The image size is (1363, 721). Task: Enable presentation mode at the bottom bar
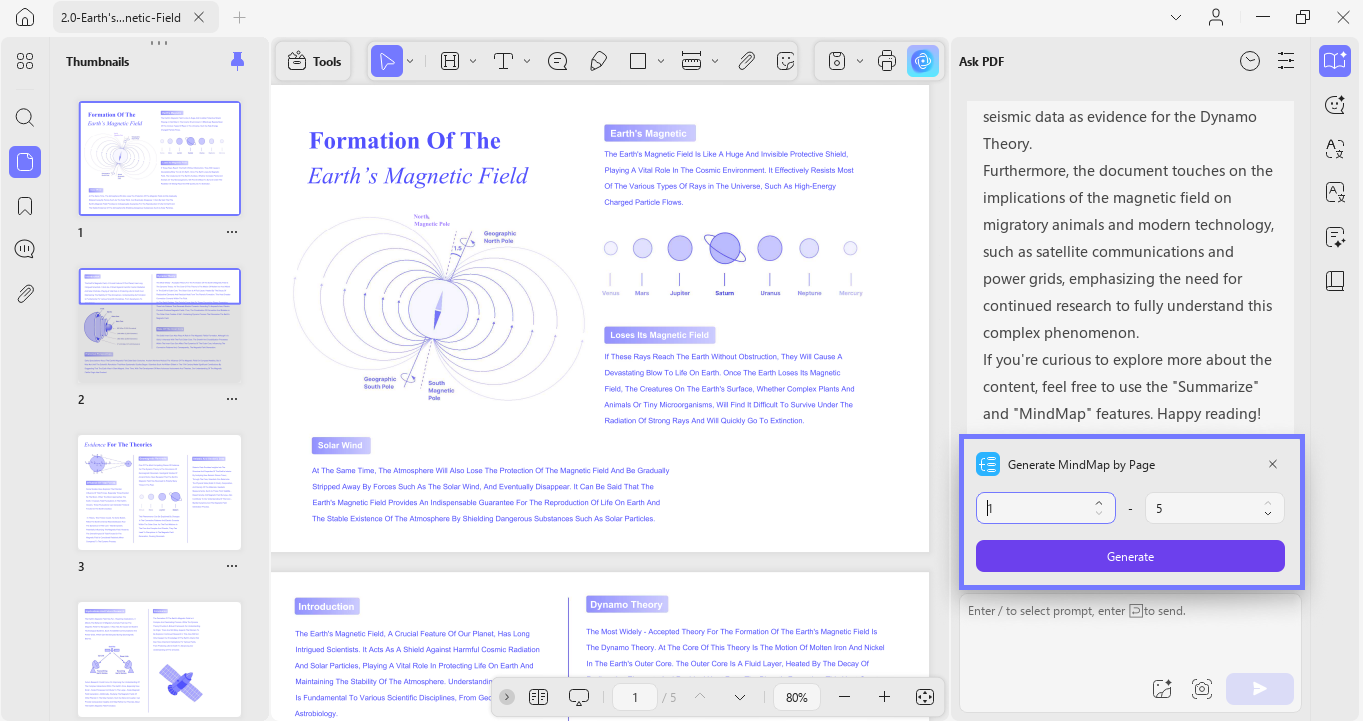(579, 697)
